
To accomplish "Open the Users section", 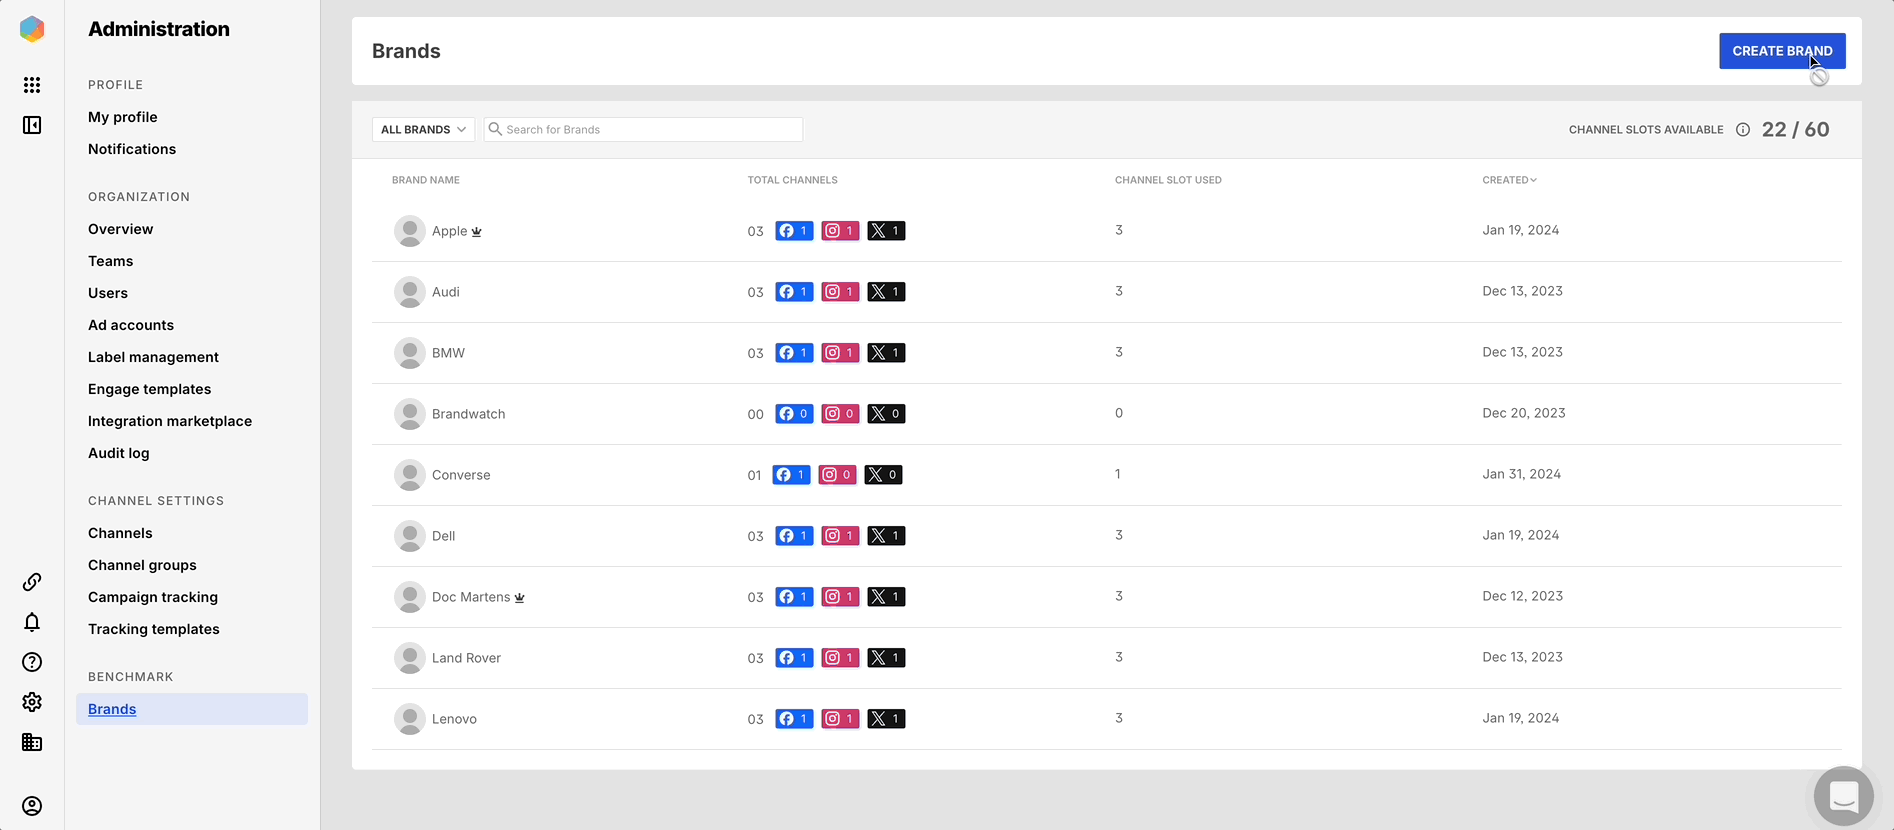I will click(x=108, y=293).
